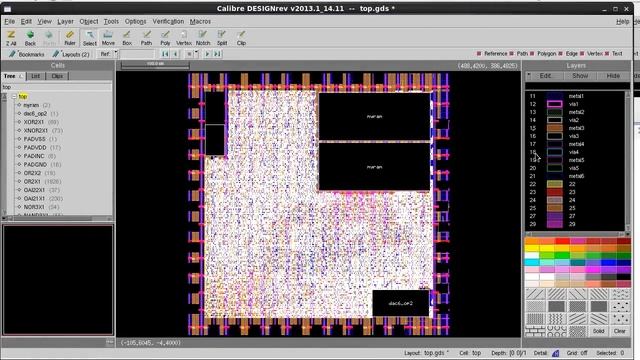This screenshot has height=360, width=640.
Task: Go to previous reference arrow
Action: 176,54
